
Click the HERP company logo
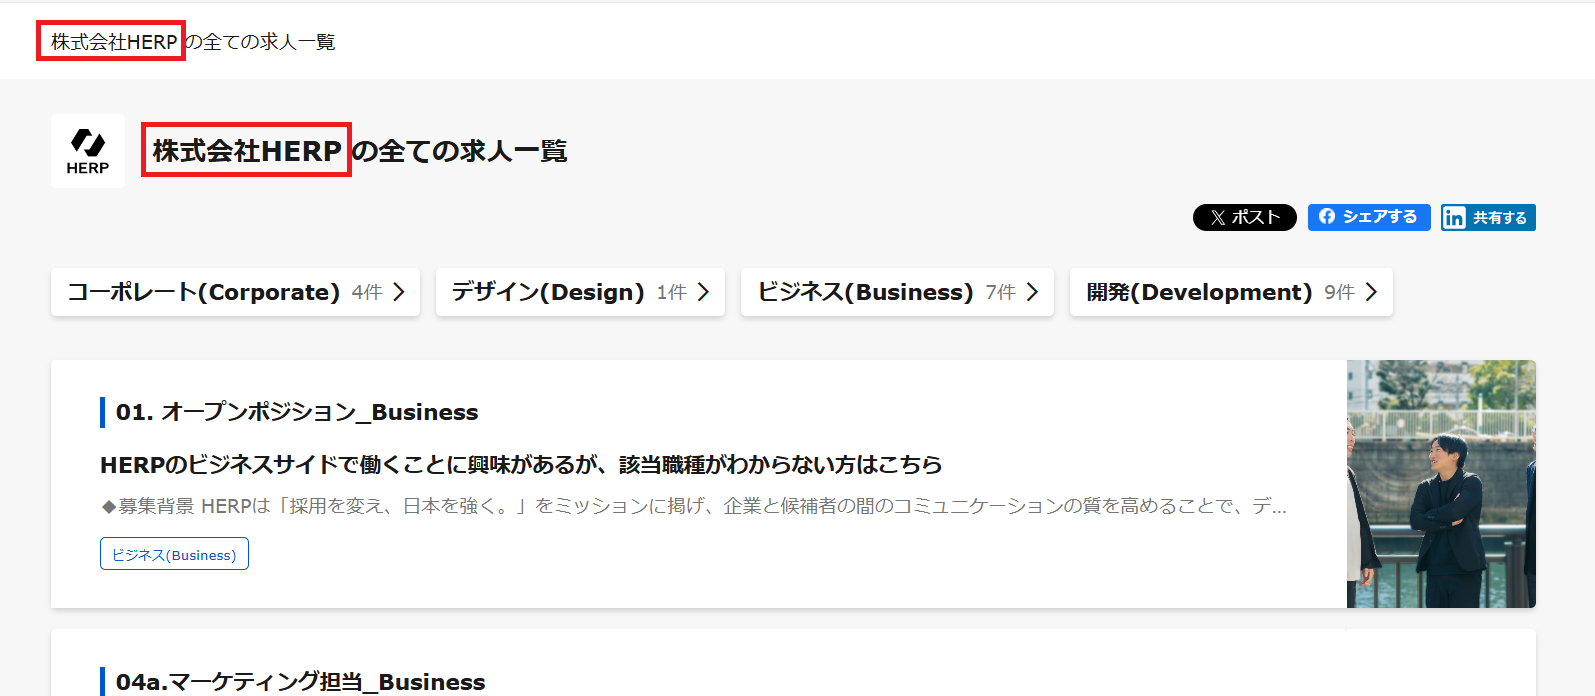point(88,151)
